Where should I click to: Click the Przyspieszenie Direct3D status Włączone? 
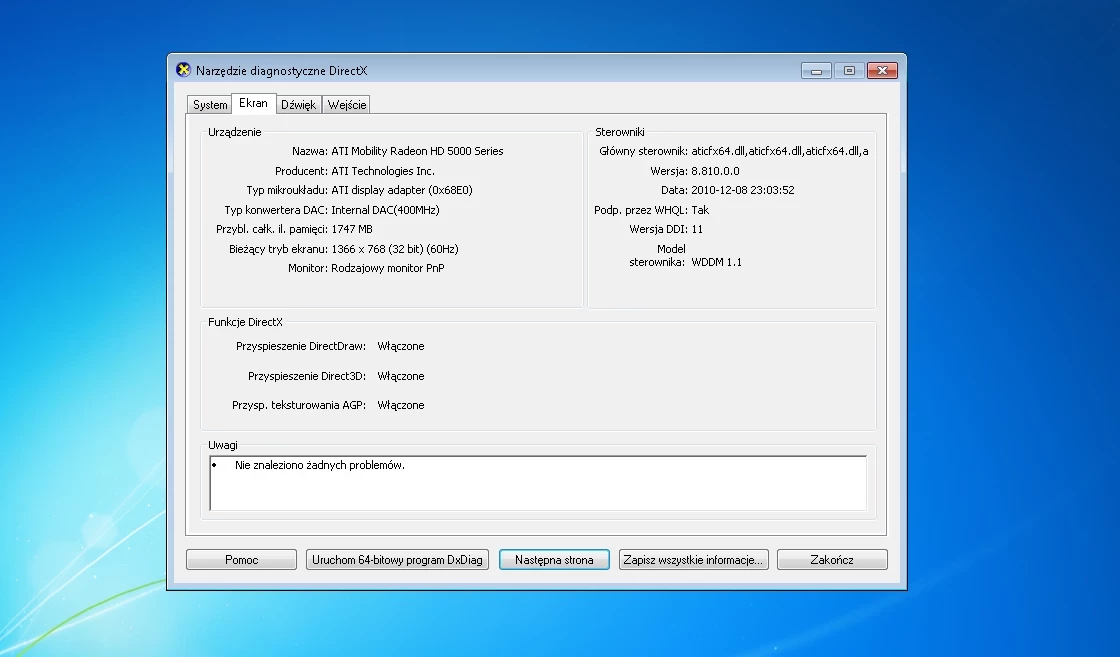coord(404,376)
